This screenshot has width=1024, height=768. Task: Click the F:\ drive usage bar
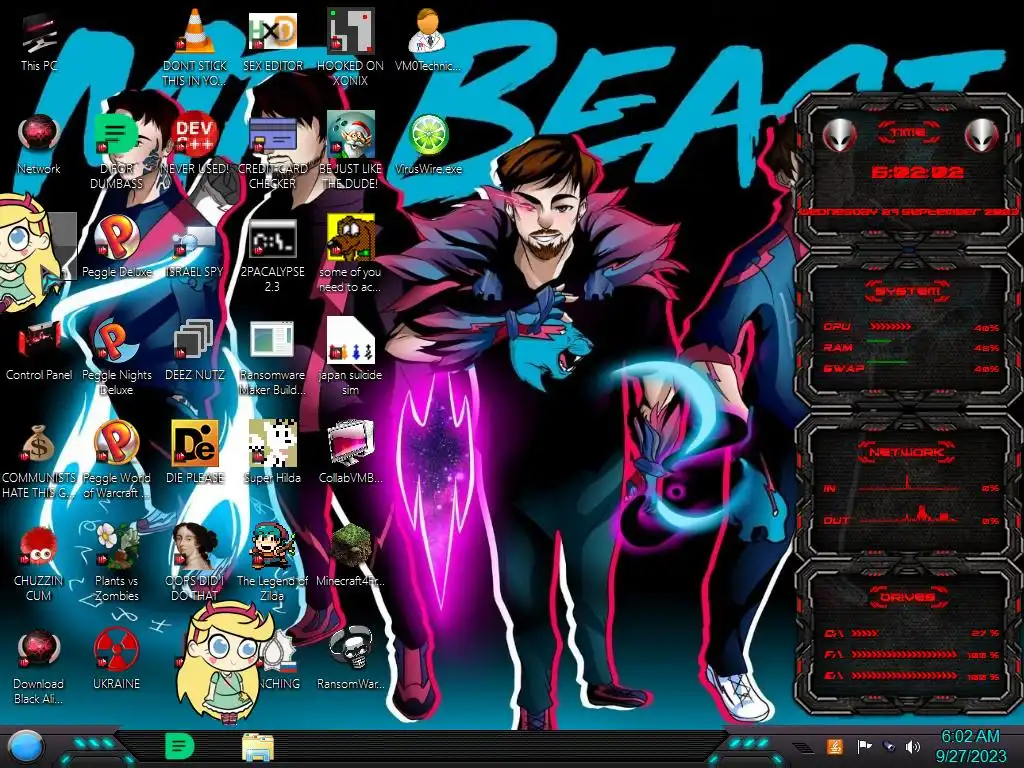[x=904, y=654]
